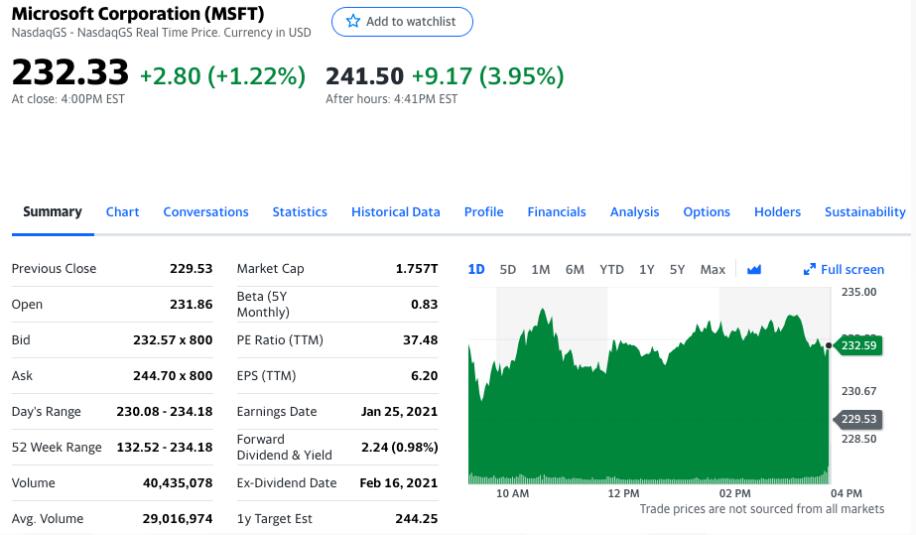The width and height of the screenshot is (916, 535).
Task: Select the 1Y chart range
Action: 646,269
